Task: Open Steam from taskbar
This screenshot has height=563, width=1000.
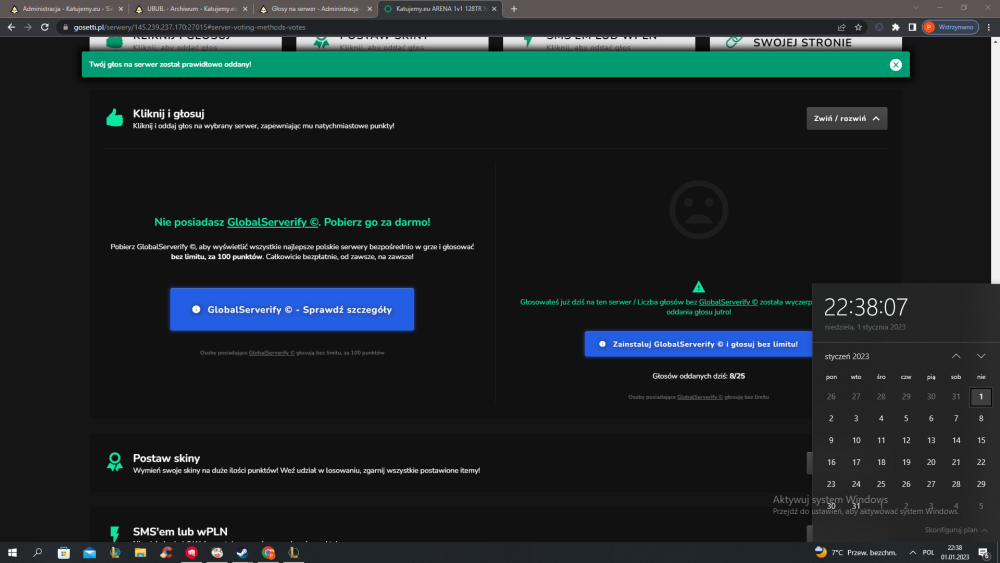Action: (242, 553)
